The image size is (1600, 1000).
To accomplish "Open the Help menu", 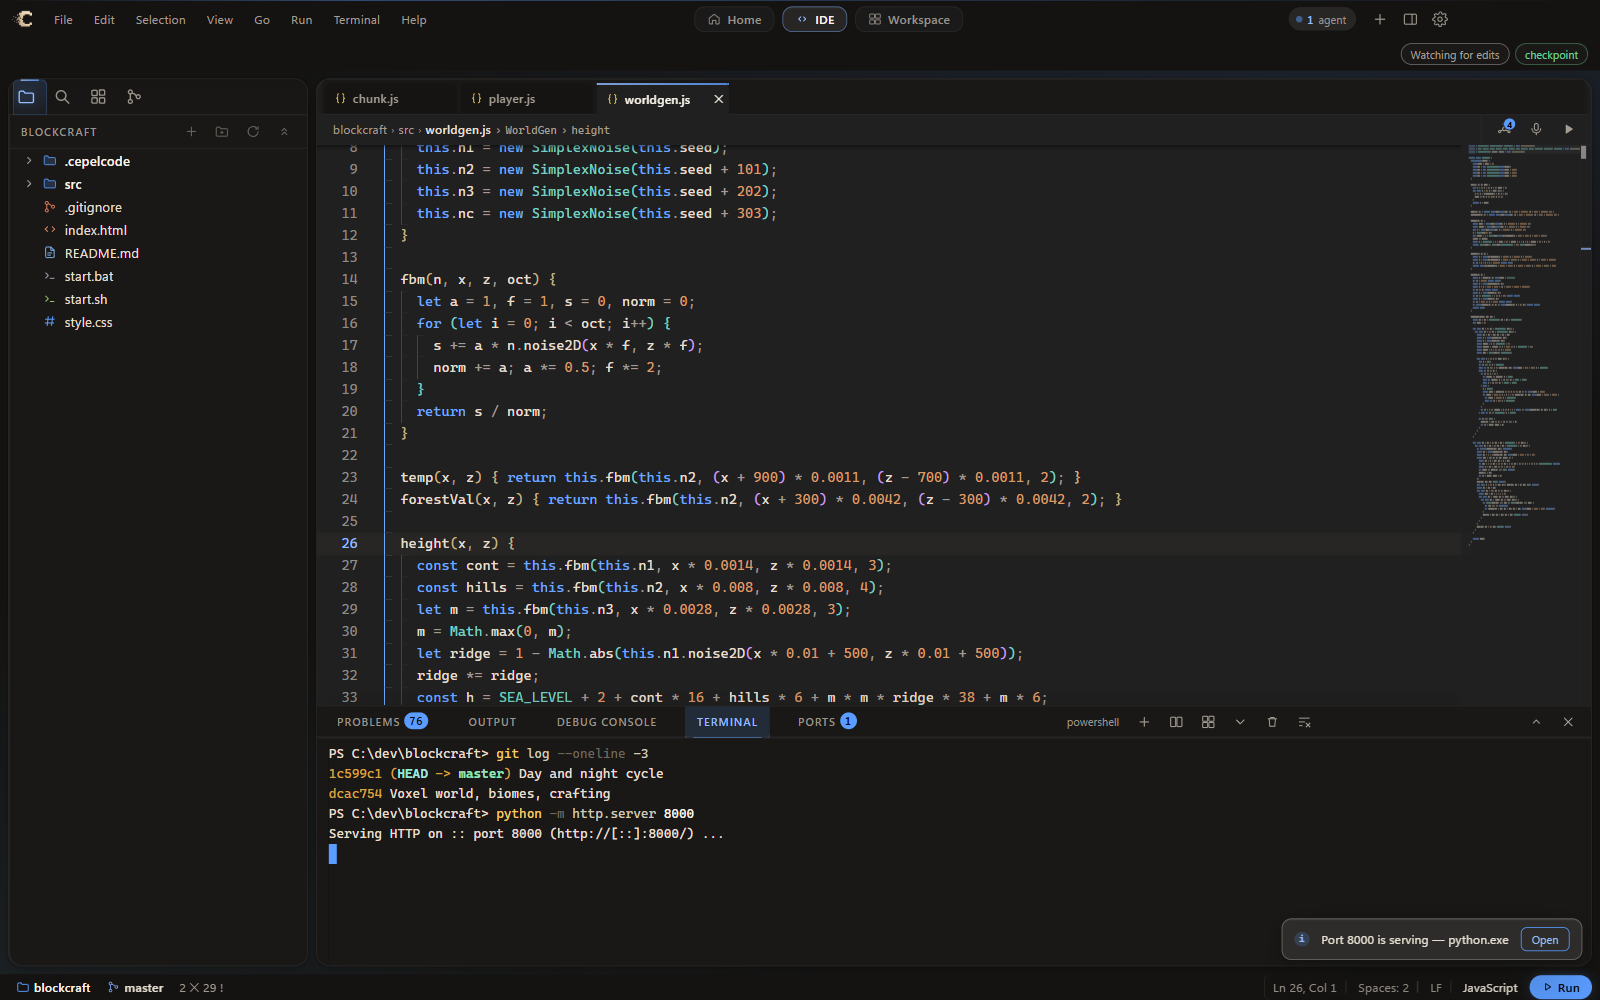I will tap(413, 20).
